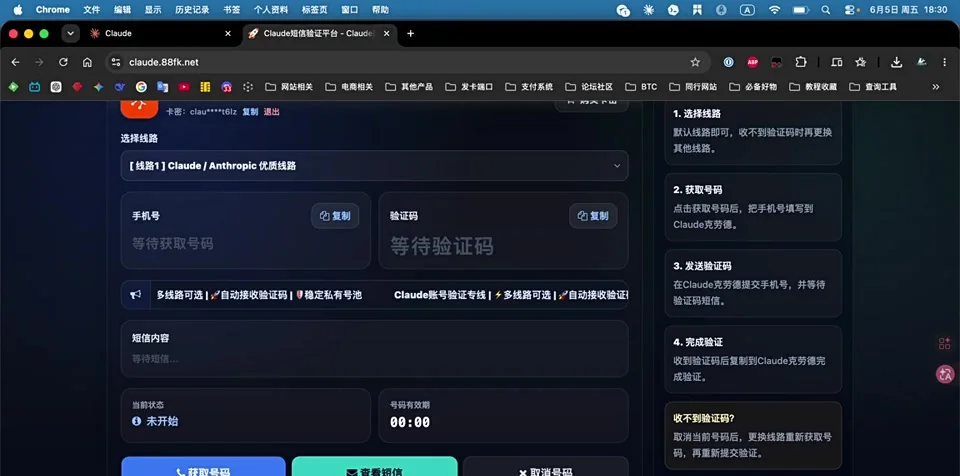The width and height of the screenshot is (960, 476).
Task: Open the 论坛社区 bookmark folder
Action: coord(589,87)
